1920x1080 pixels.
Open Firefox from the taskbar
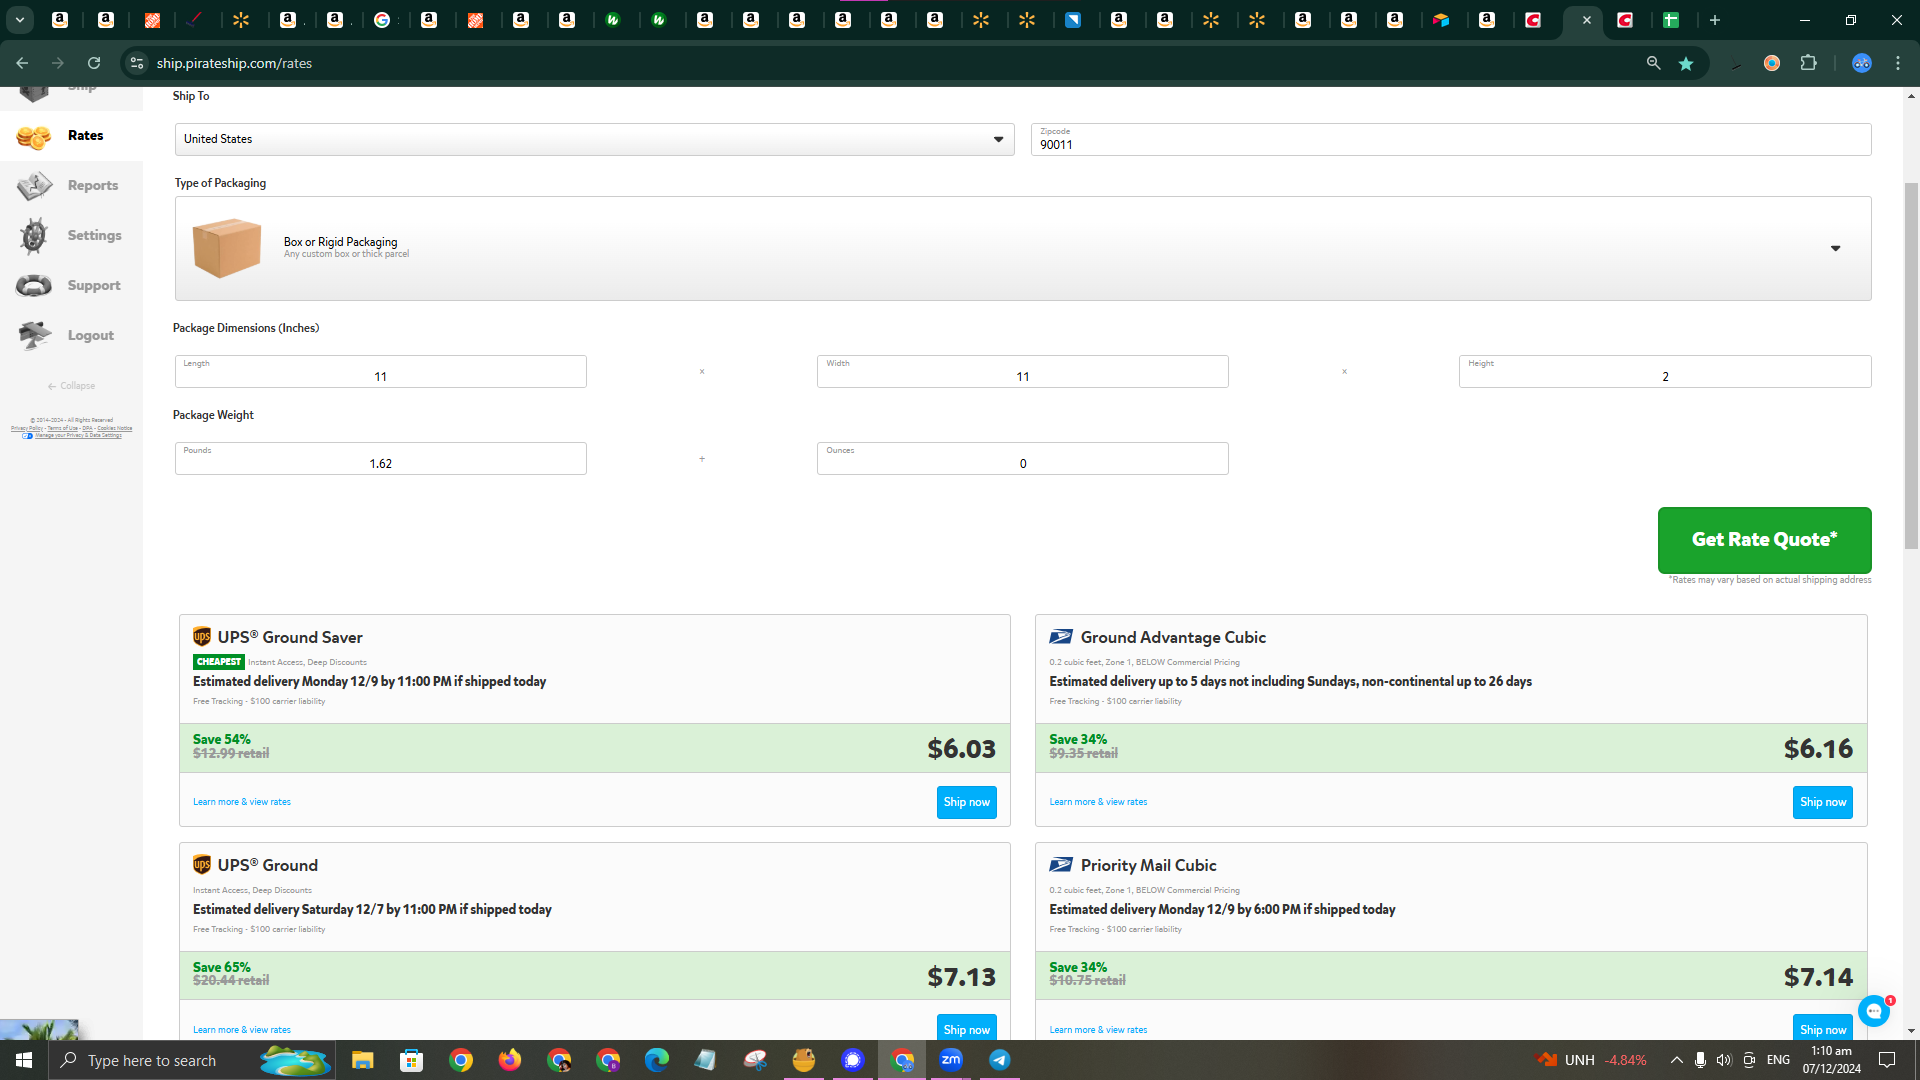pos(510,1060)
